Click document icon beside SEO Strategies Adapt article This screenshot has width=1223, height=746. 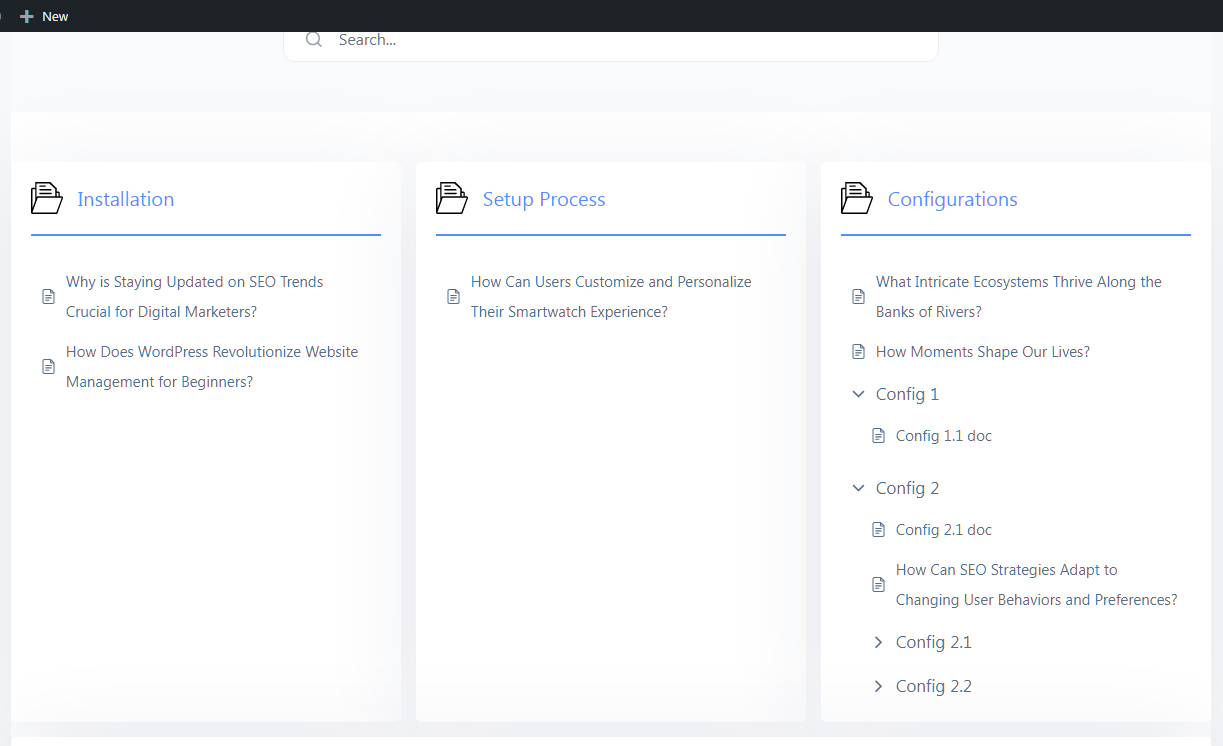[878, 585]
